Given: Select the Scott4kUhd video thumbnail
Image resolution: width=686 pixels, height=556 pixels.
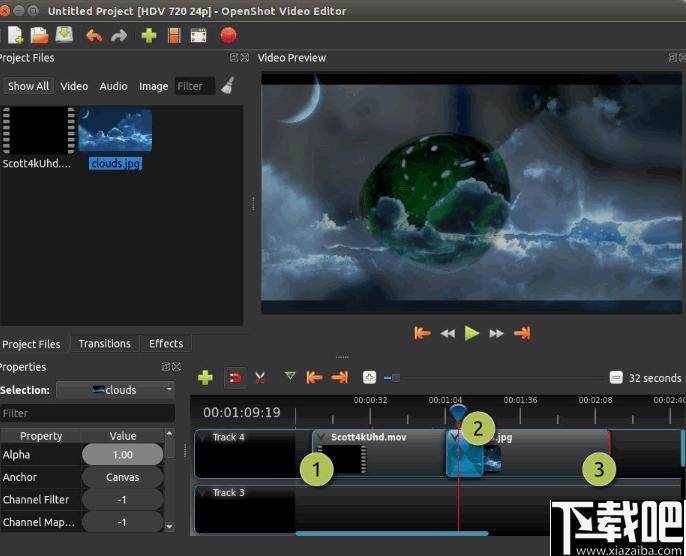Looking at the screenshot, I should [x=38, y=131].
